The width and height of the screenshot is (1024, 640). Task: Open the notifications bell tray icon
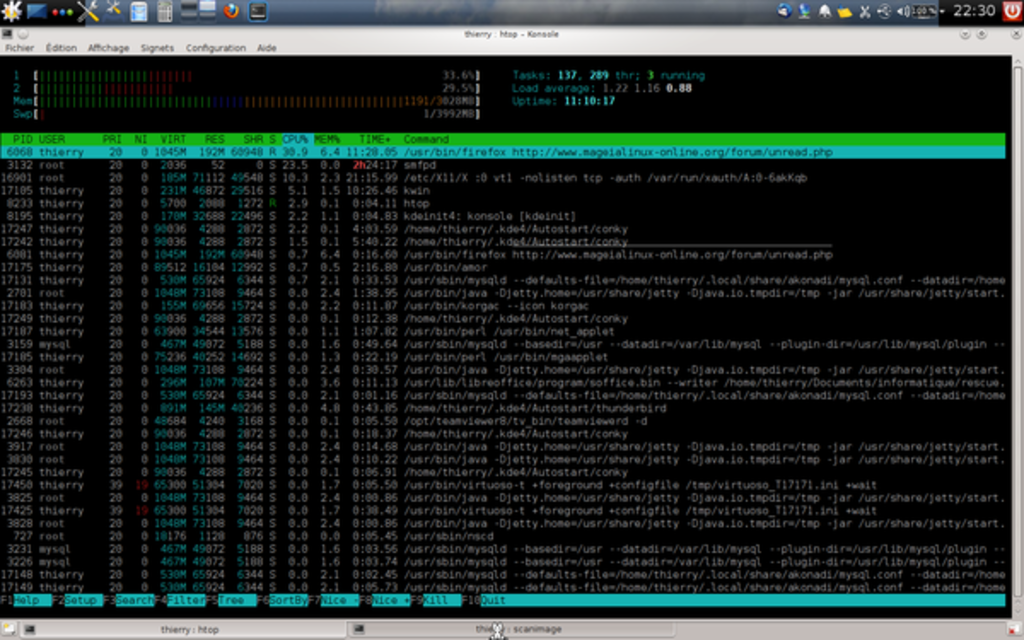click(x=825, y=12)
